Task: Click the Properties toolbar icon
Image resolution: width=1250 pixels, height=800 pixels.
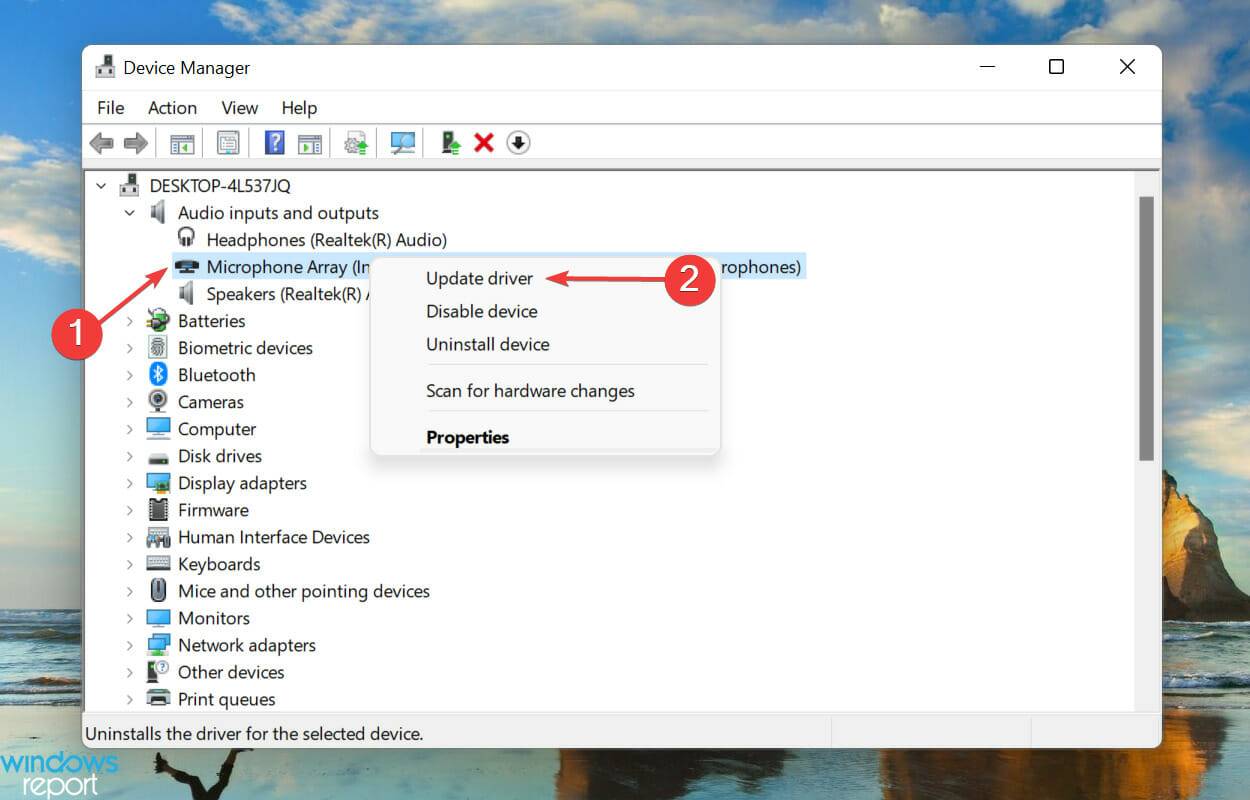Action: pos(230,142)
